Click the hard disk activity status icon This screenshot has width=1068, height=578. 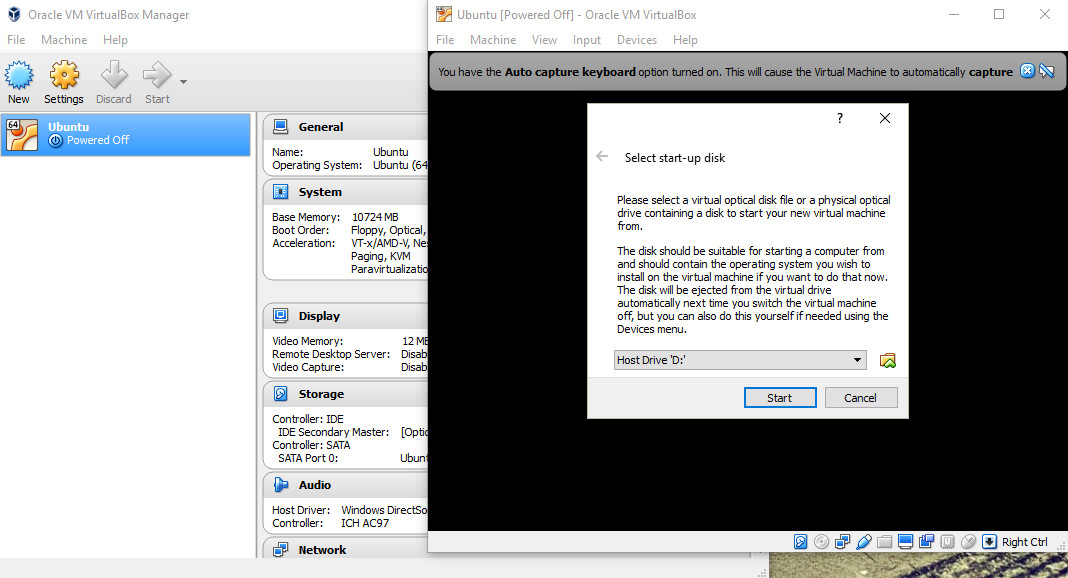tap(800, 542)
